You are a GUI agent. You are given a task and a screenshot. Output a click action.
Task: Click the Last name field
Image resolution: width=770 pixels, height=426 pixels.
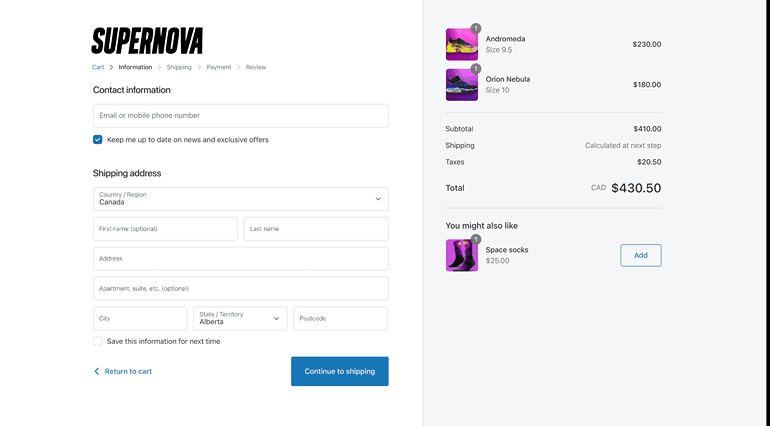coord(316,228)
